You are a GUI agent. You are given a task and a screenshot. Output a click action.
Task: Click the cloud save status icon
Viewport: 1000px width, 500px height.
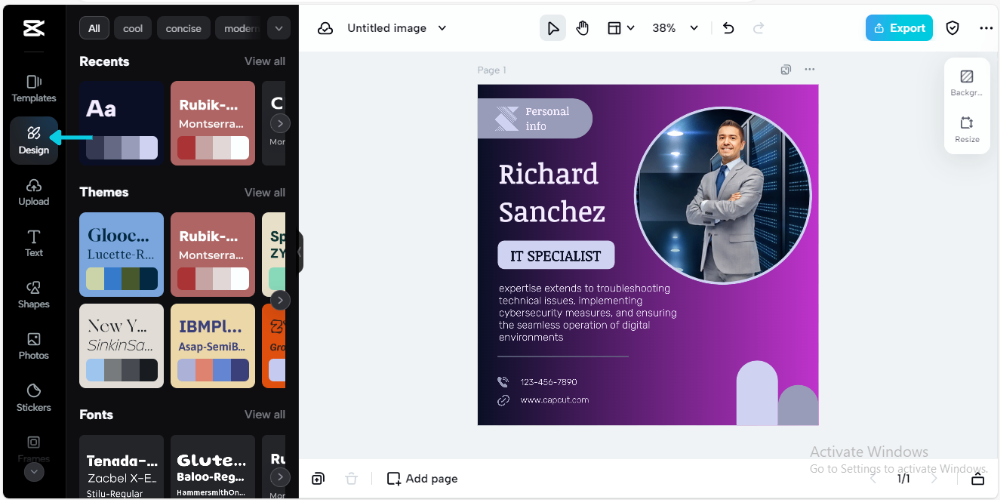click(x=325, y=28)
